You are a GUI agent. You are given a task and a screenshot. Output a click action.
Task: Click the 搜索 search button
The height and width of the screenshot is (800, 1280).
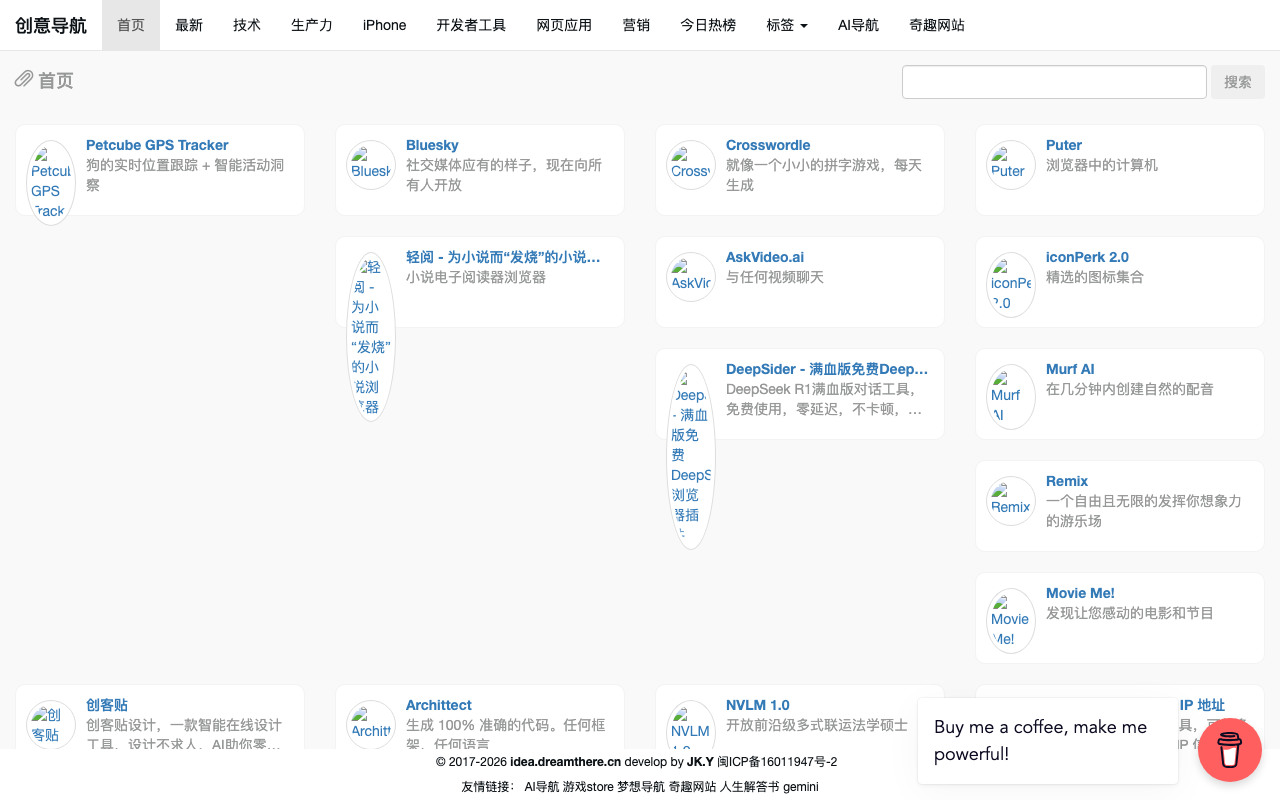1238,82
